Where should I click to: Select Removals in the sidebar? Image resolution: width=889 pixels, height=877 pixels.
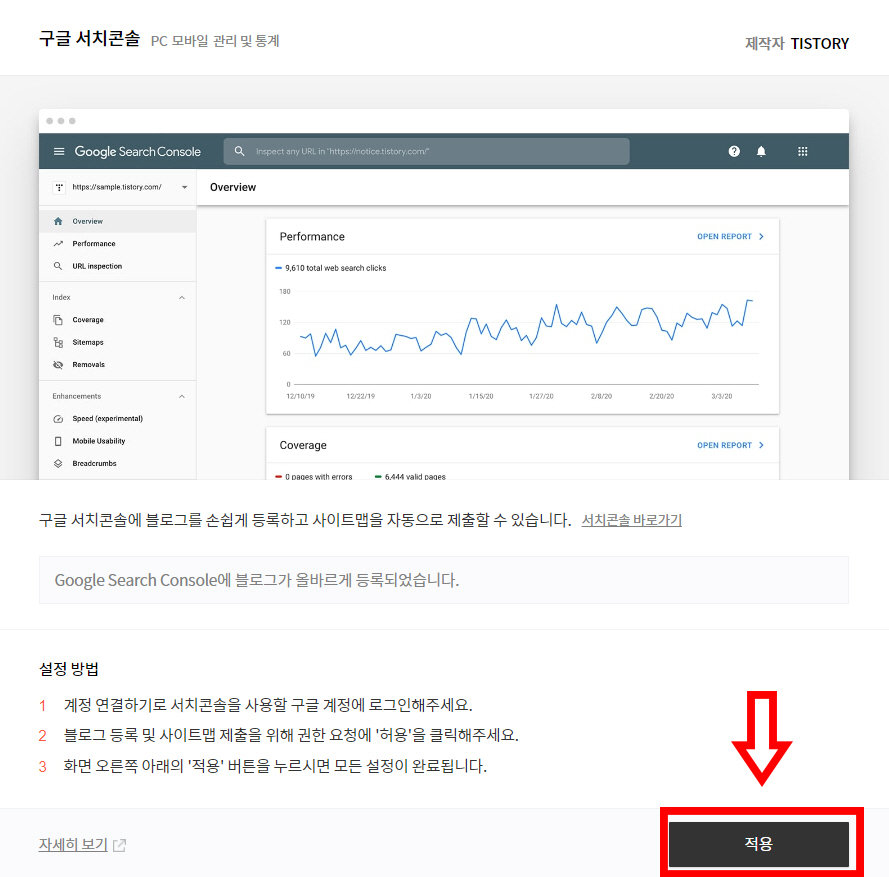(x=117, y=365)
